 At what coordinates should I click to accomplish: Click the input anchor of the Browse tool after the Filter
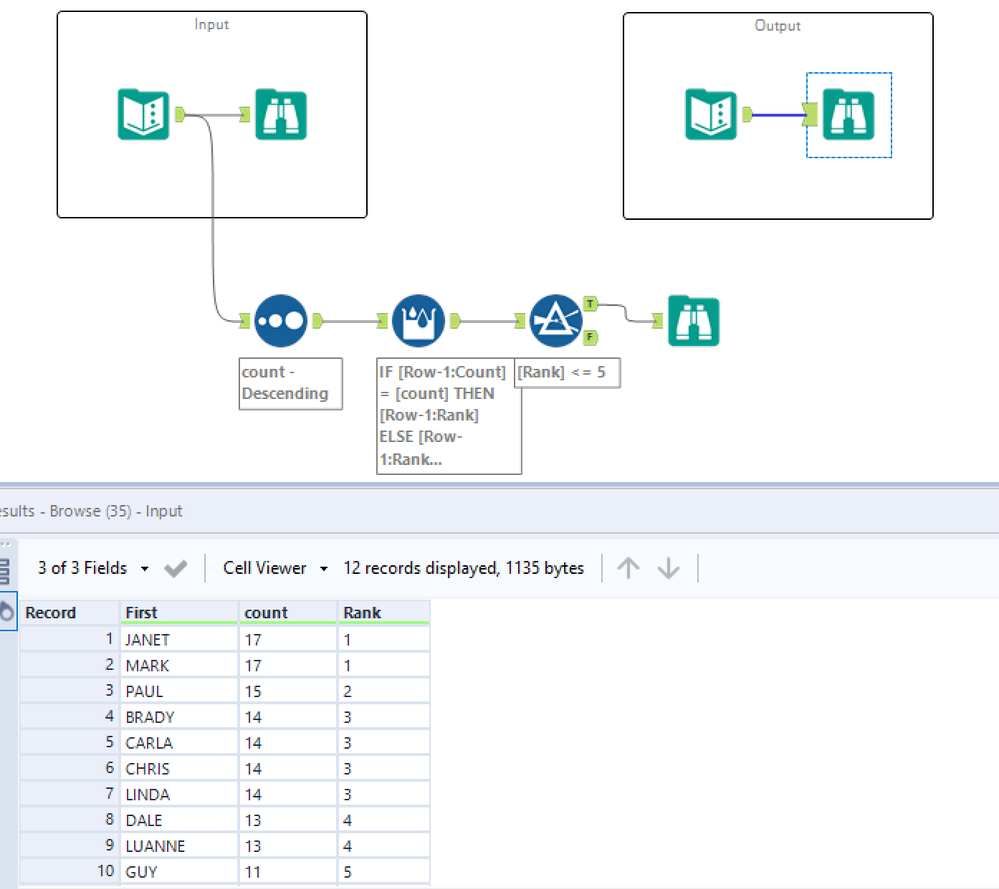click(x=658, y=321)
